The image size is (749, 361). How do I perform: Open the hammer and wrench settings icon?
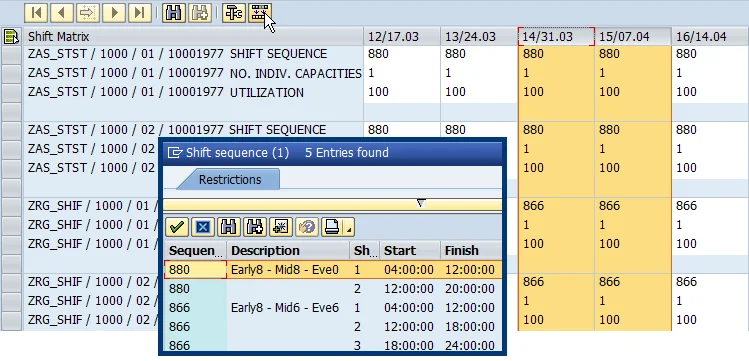(234, 13)
